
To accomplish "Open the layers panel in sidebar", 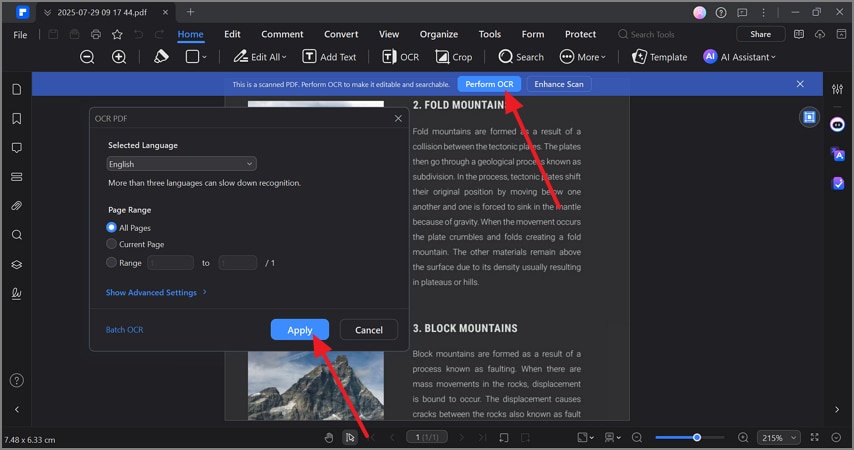I will (x=17, y=264).
